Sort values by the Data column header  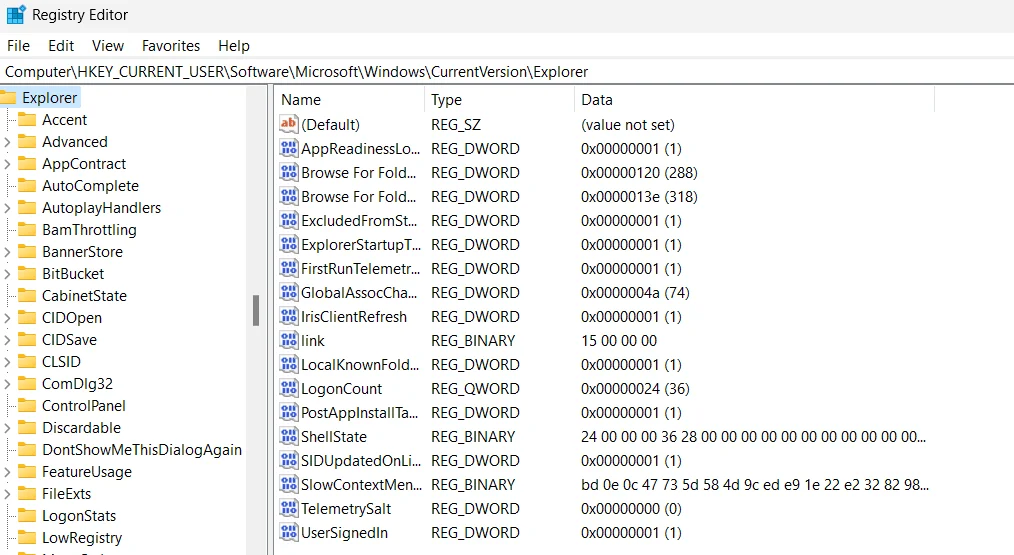point(754,100)
